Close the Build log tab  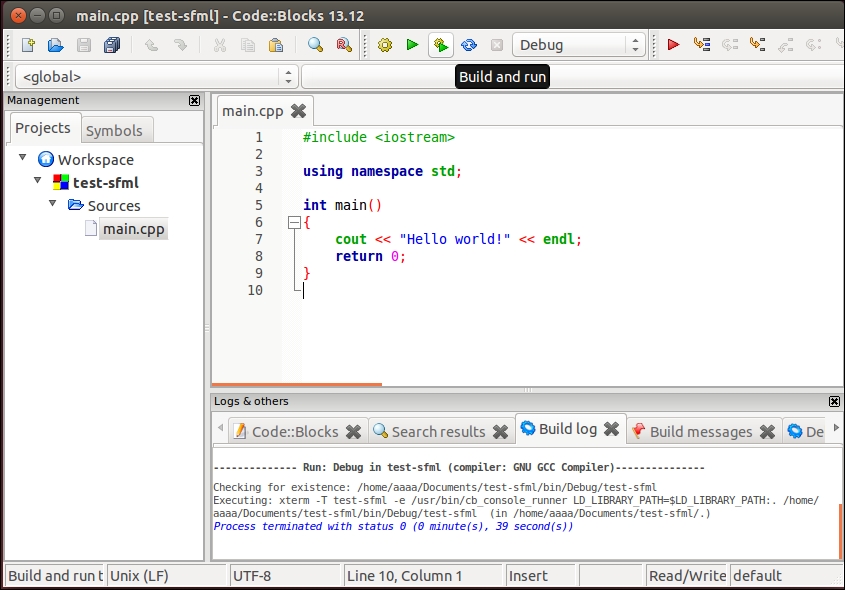[612, 429]
